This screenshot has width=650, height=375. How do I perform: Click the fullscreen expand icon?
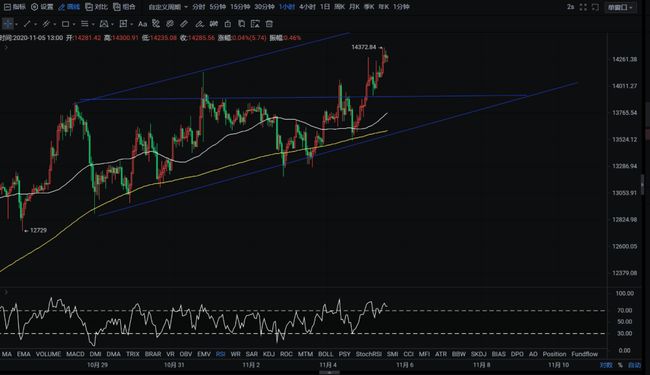pos(583,7)
